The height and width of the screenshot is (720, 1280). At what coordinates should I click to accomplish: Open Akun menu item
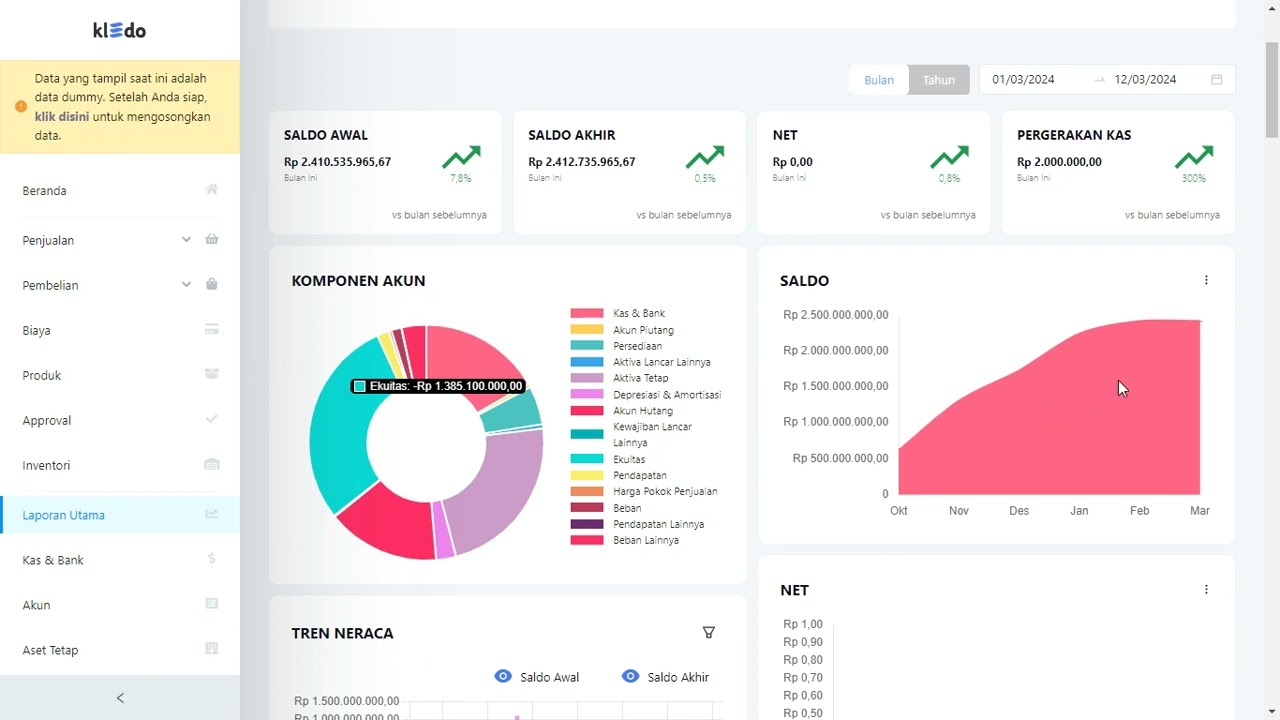tap(120, 605)
